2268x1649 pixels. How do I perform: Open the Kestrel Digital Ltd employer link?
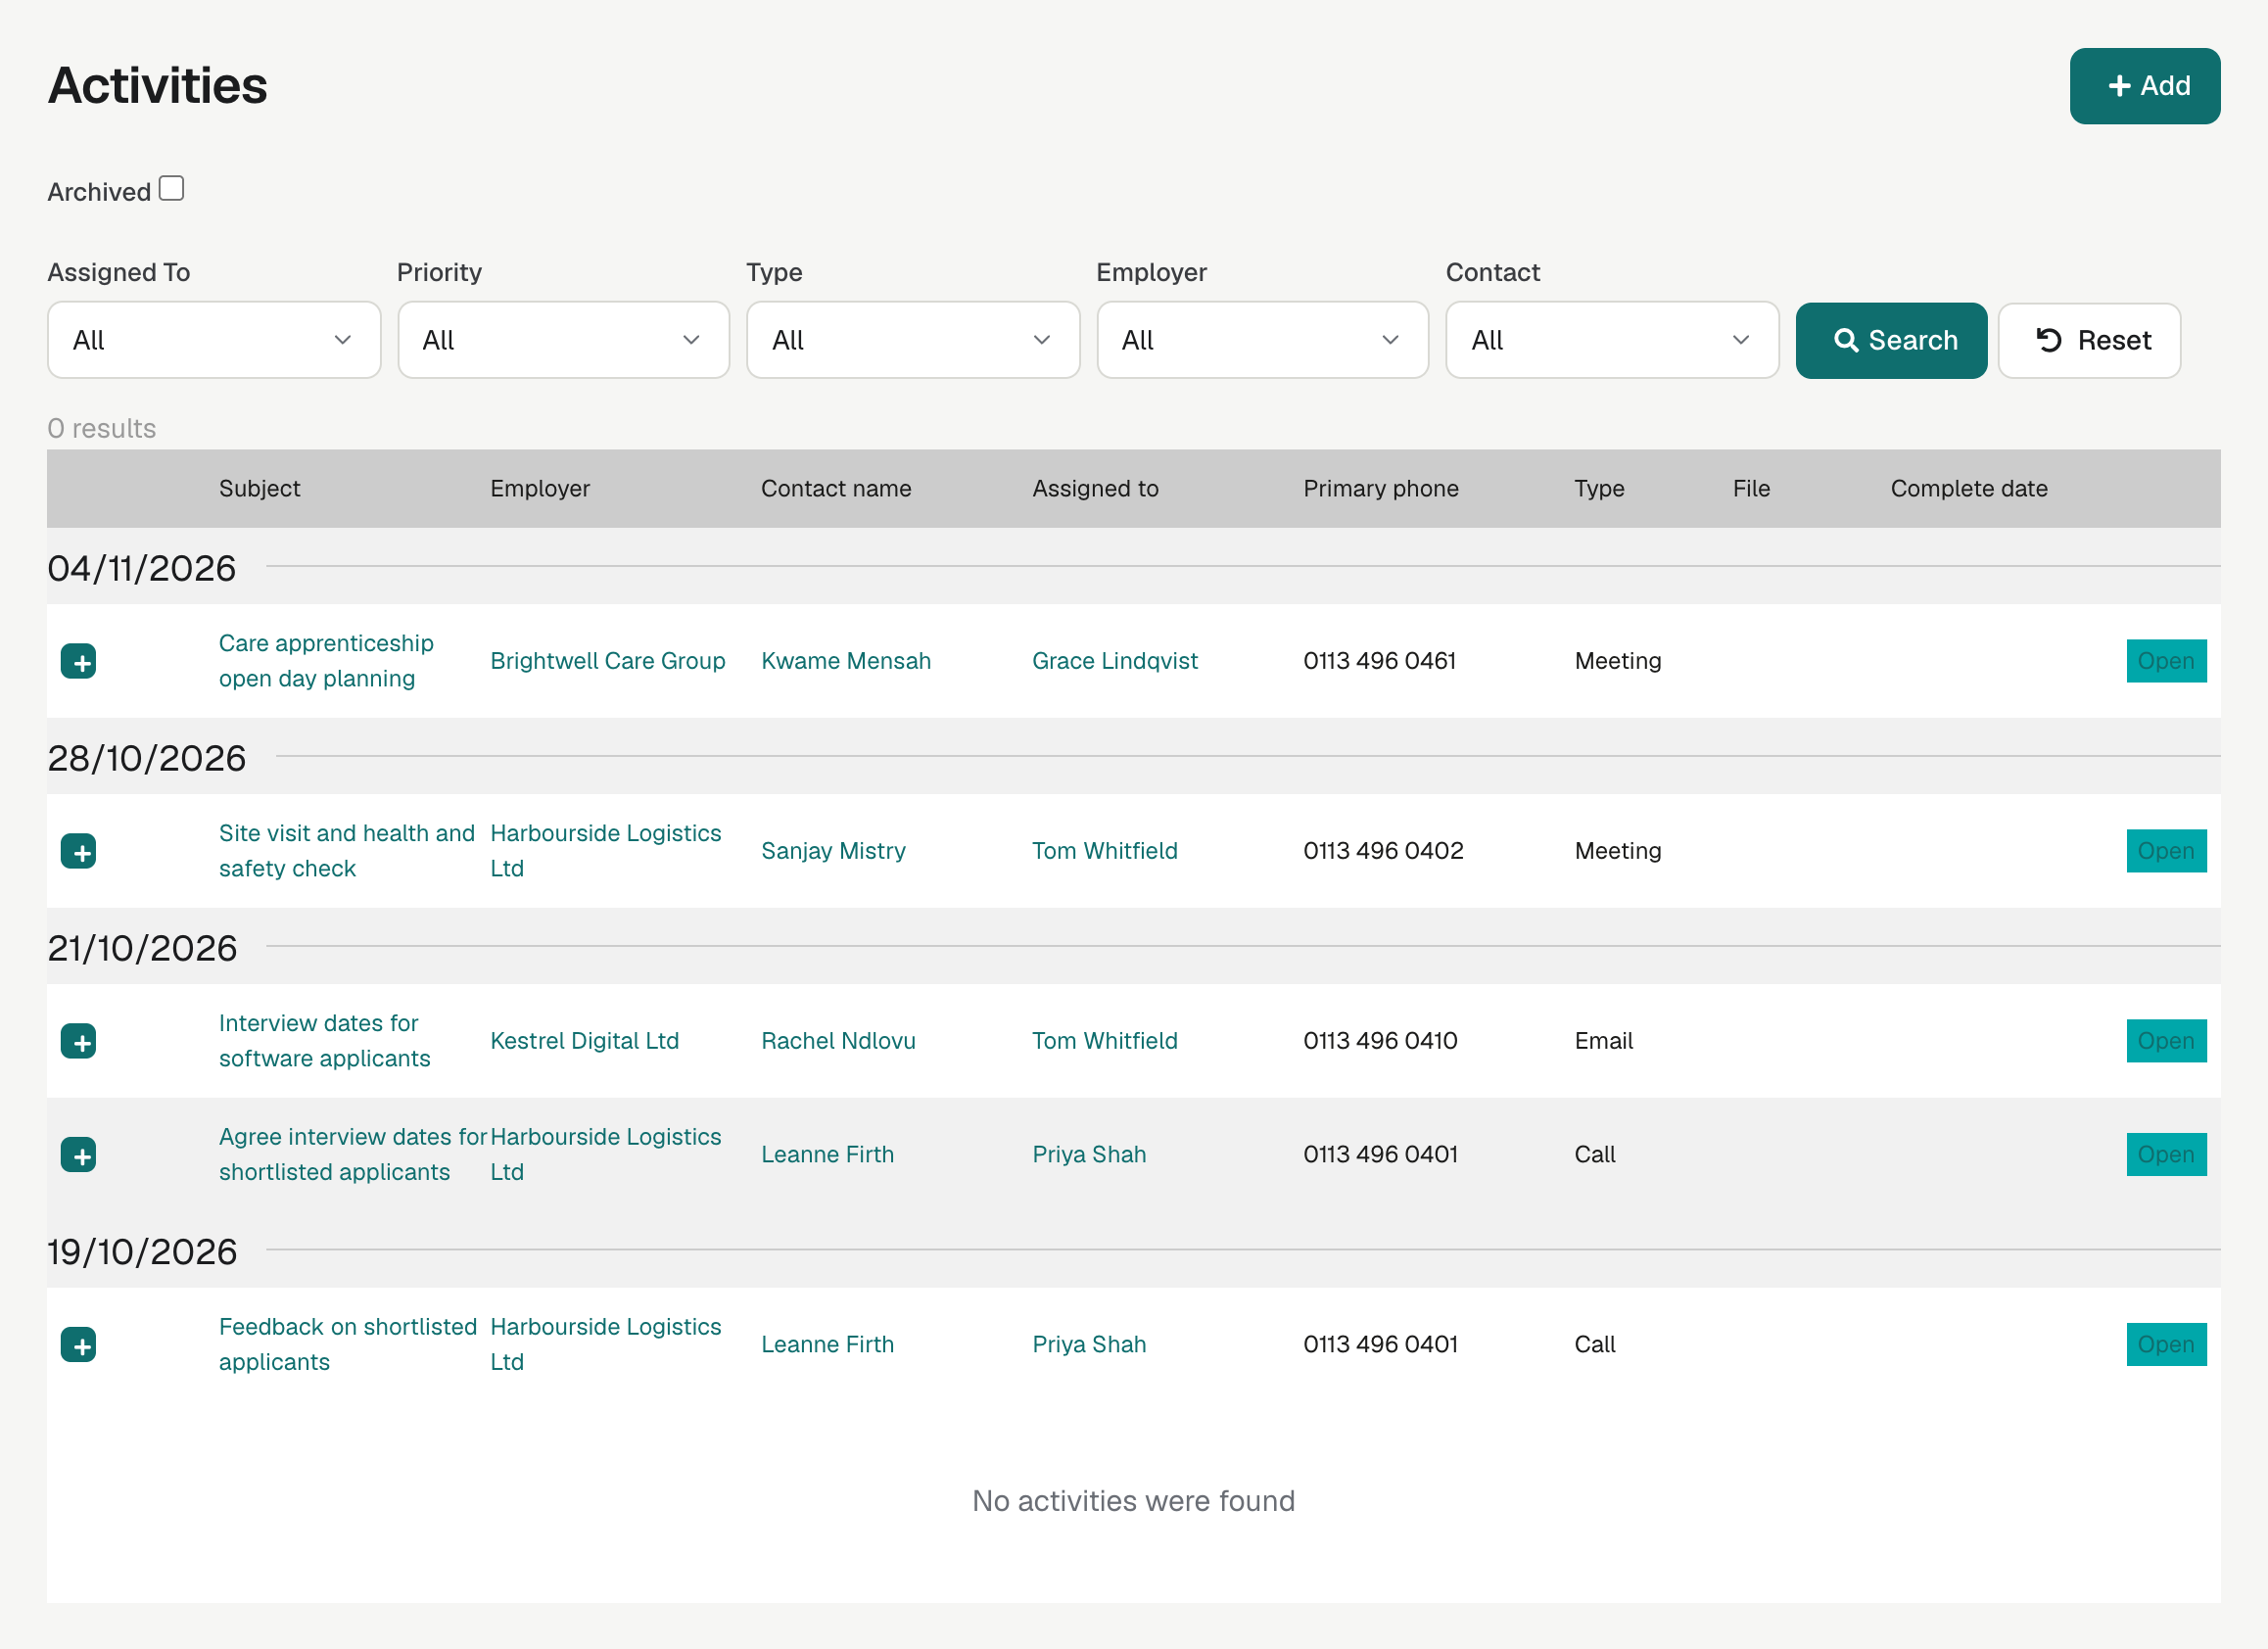[x=584, y=1041]
